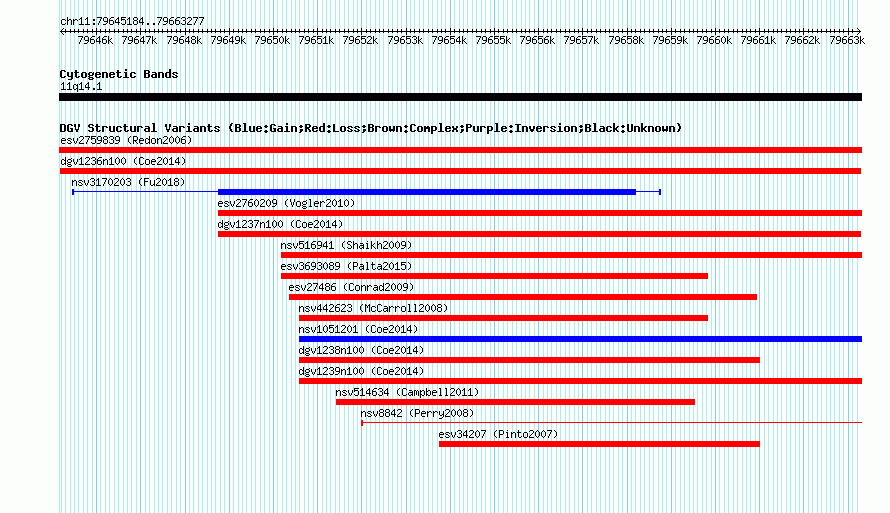
Task: Click the 79657k ruler tick label
Action: click(581, 40)
